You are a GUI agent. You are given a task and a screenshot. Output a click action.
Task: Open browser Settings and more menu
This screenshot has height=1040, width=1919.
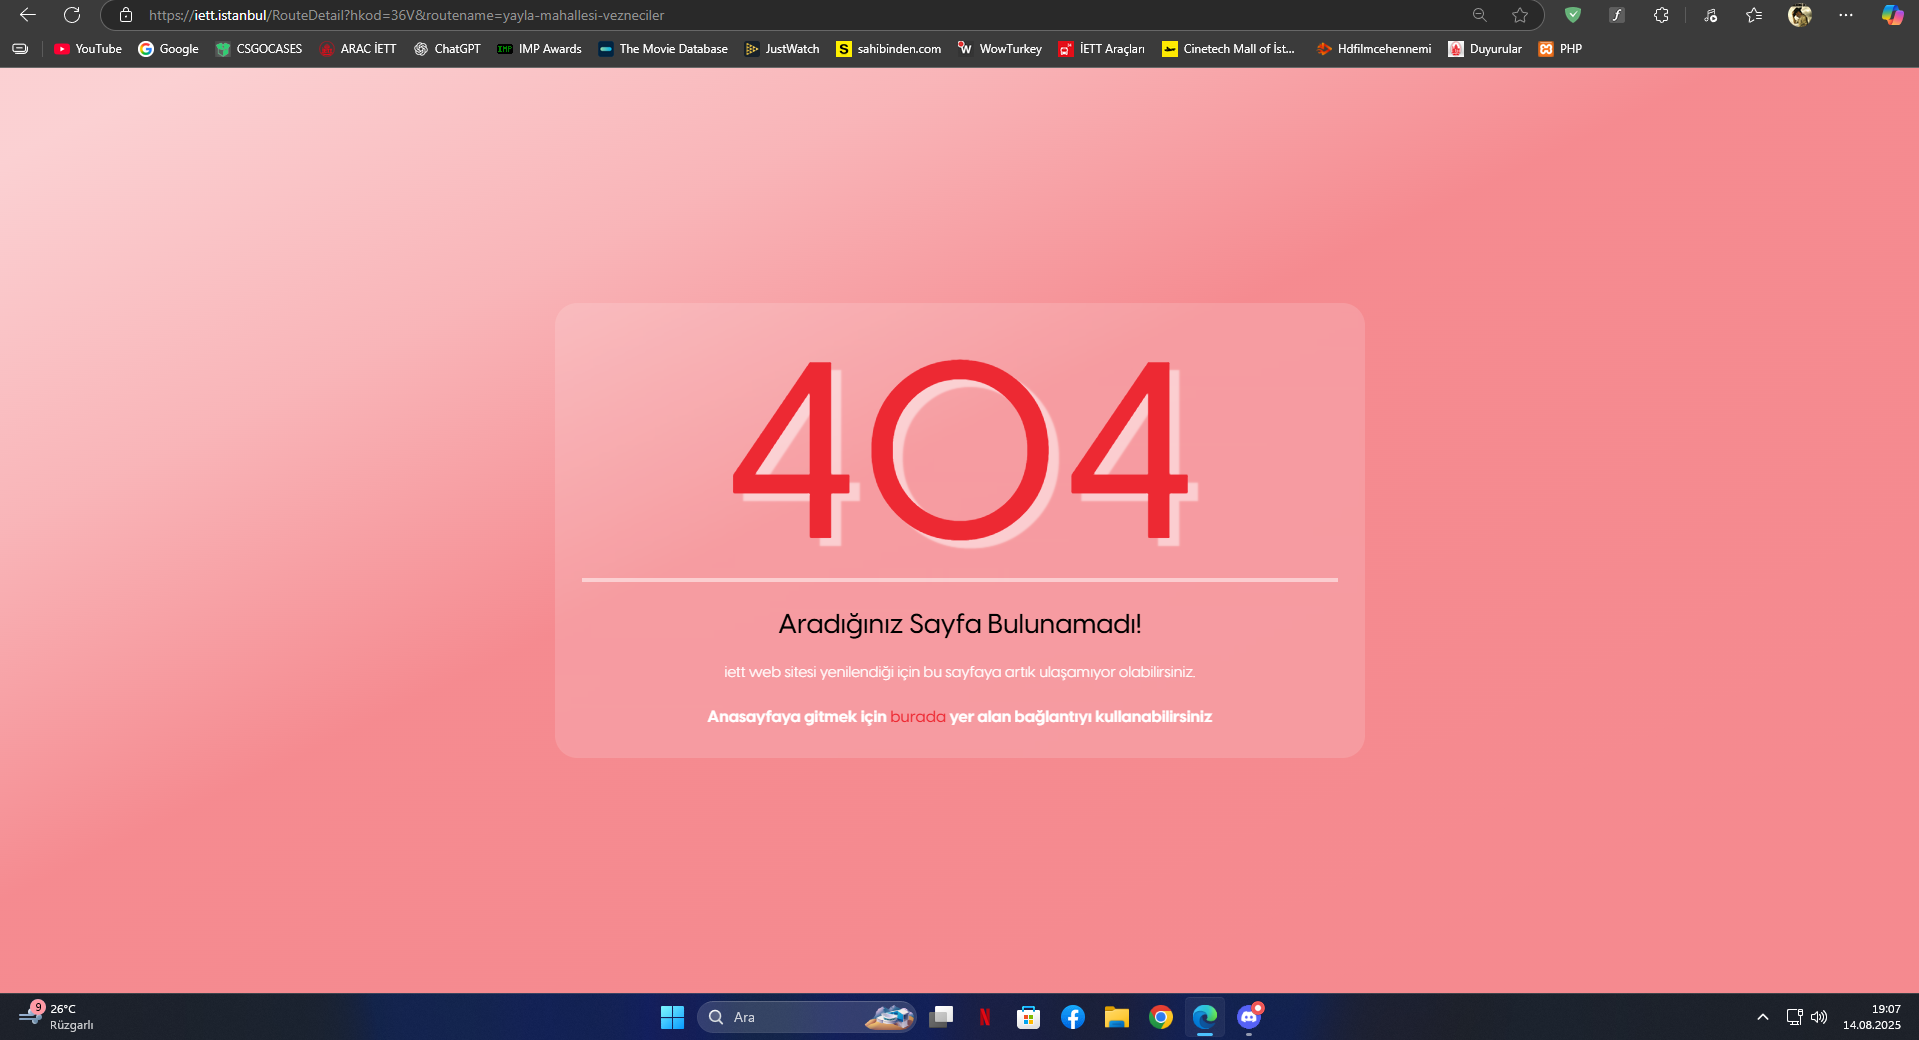coord(1846,15)
